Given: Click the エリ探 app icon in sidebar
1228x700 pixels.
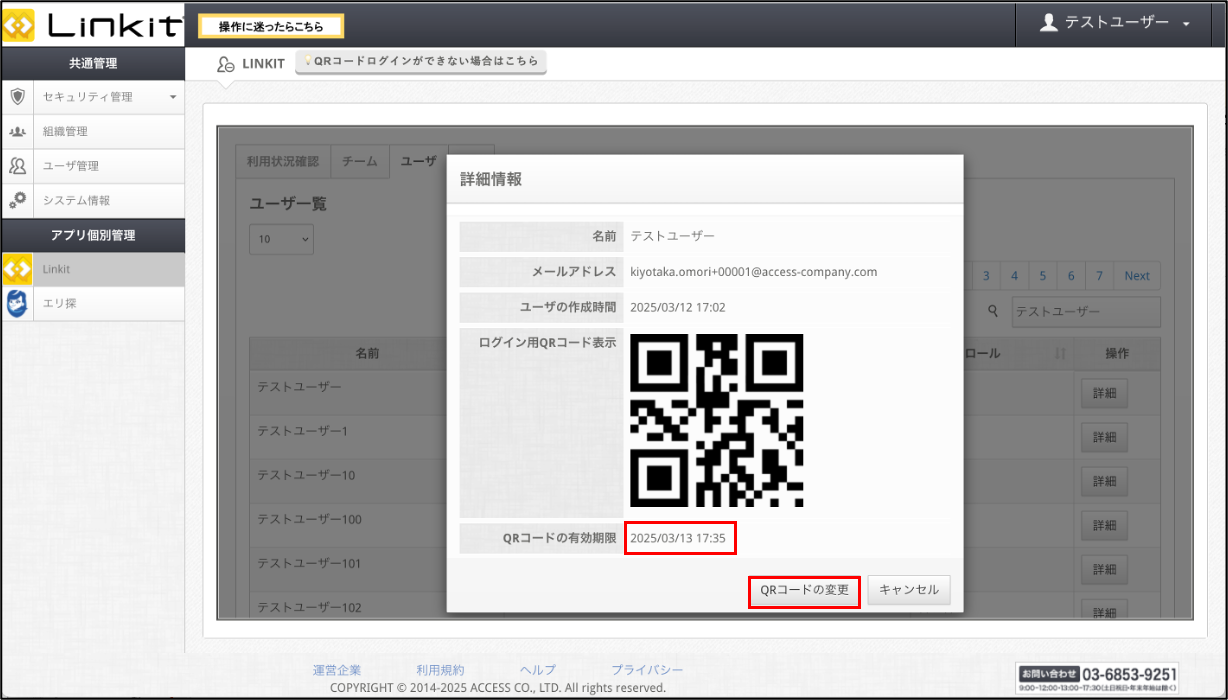Looking at the screenshot, I should pos(18,304).
